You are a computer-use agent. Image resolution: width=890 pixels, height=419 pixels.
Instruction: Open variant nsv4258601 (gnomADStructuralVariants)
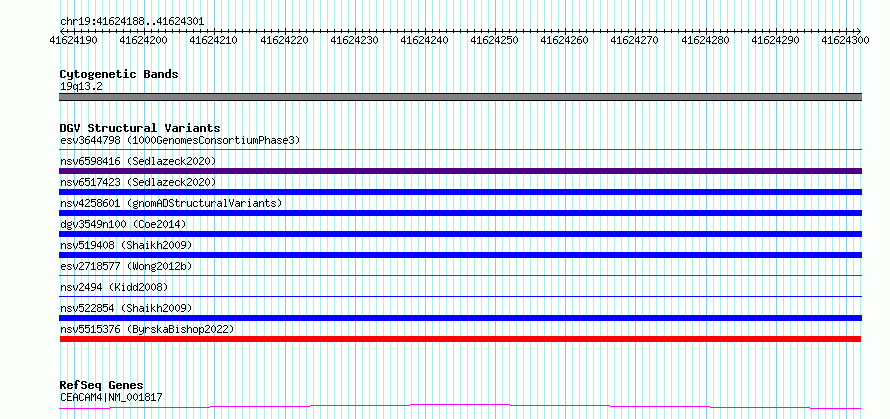pos(171,203)
